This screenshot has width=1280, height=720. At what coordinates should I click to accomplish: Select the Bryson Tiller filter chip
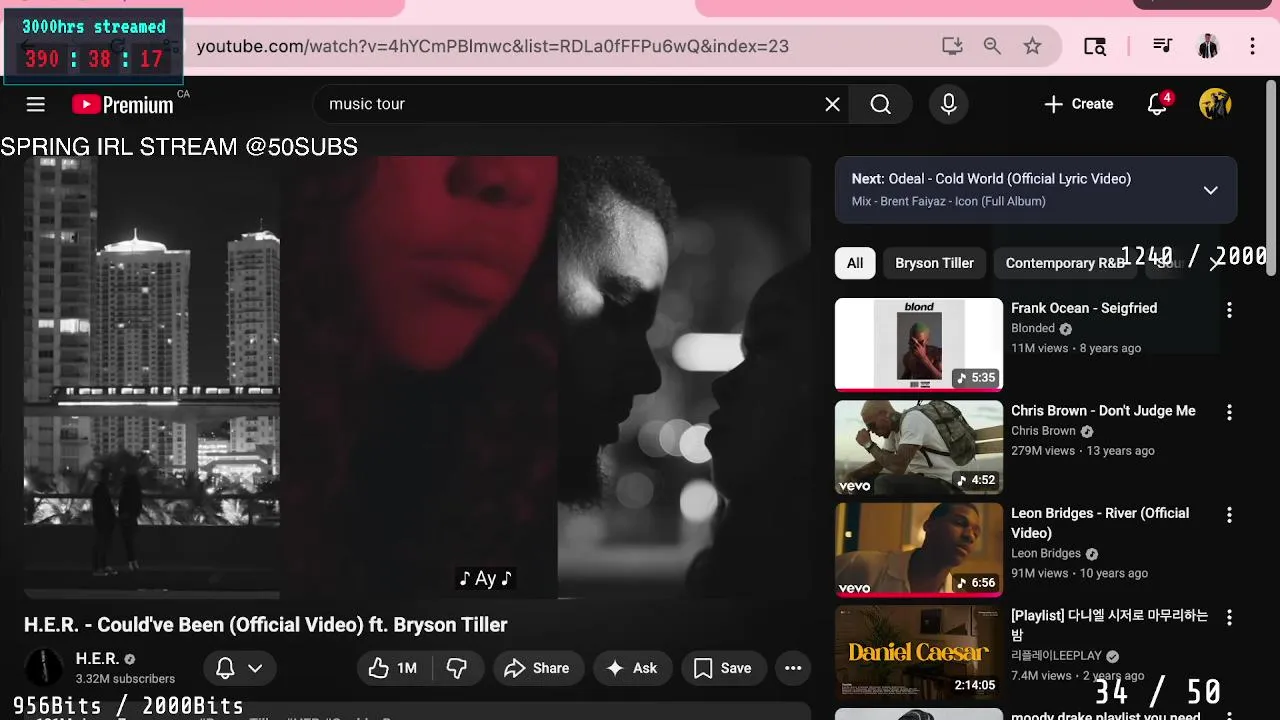click(934, 263)
